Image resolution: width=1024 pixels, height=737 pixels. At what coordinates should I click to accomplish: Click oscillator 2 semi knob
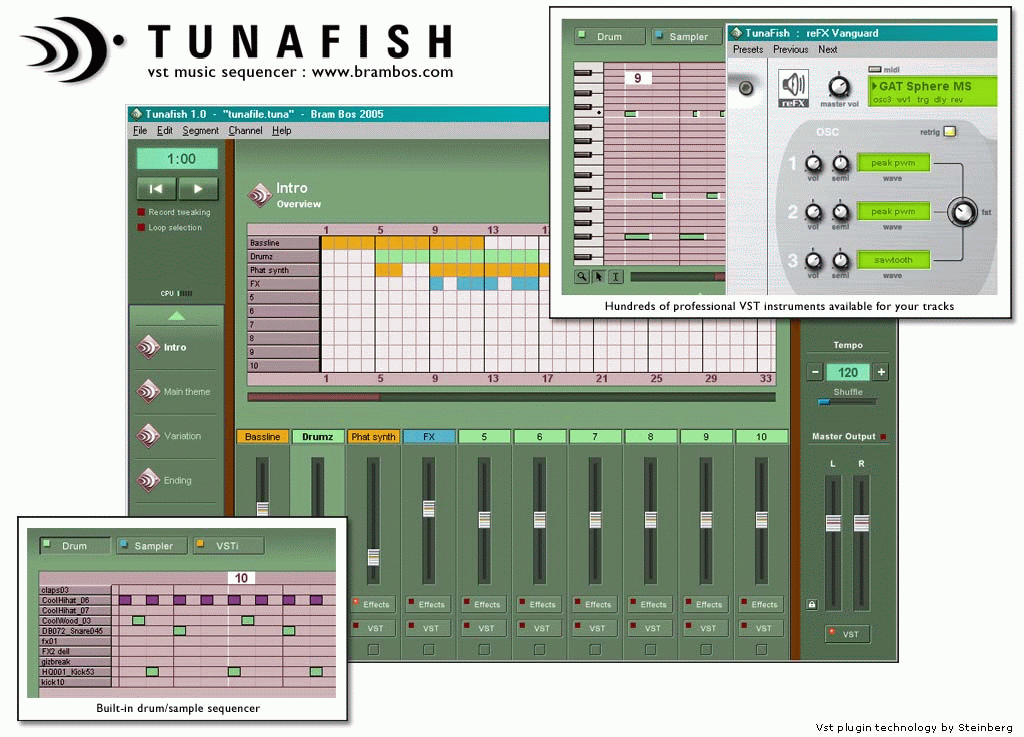[840, 212]
